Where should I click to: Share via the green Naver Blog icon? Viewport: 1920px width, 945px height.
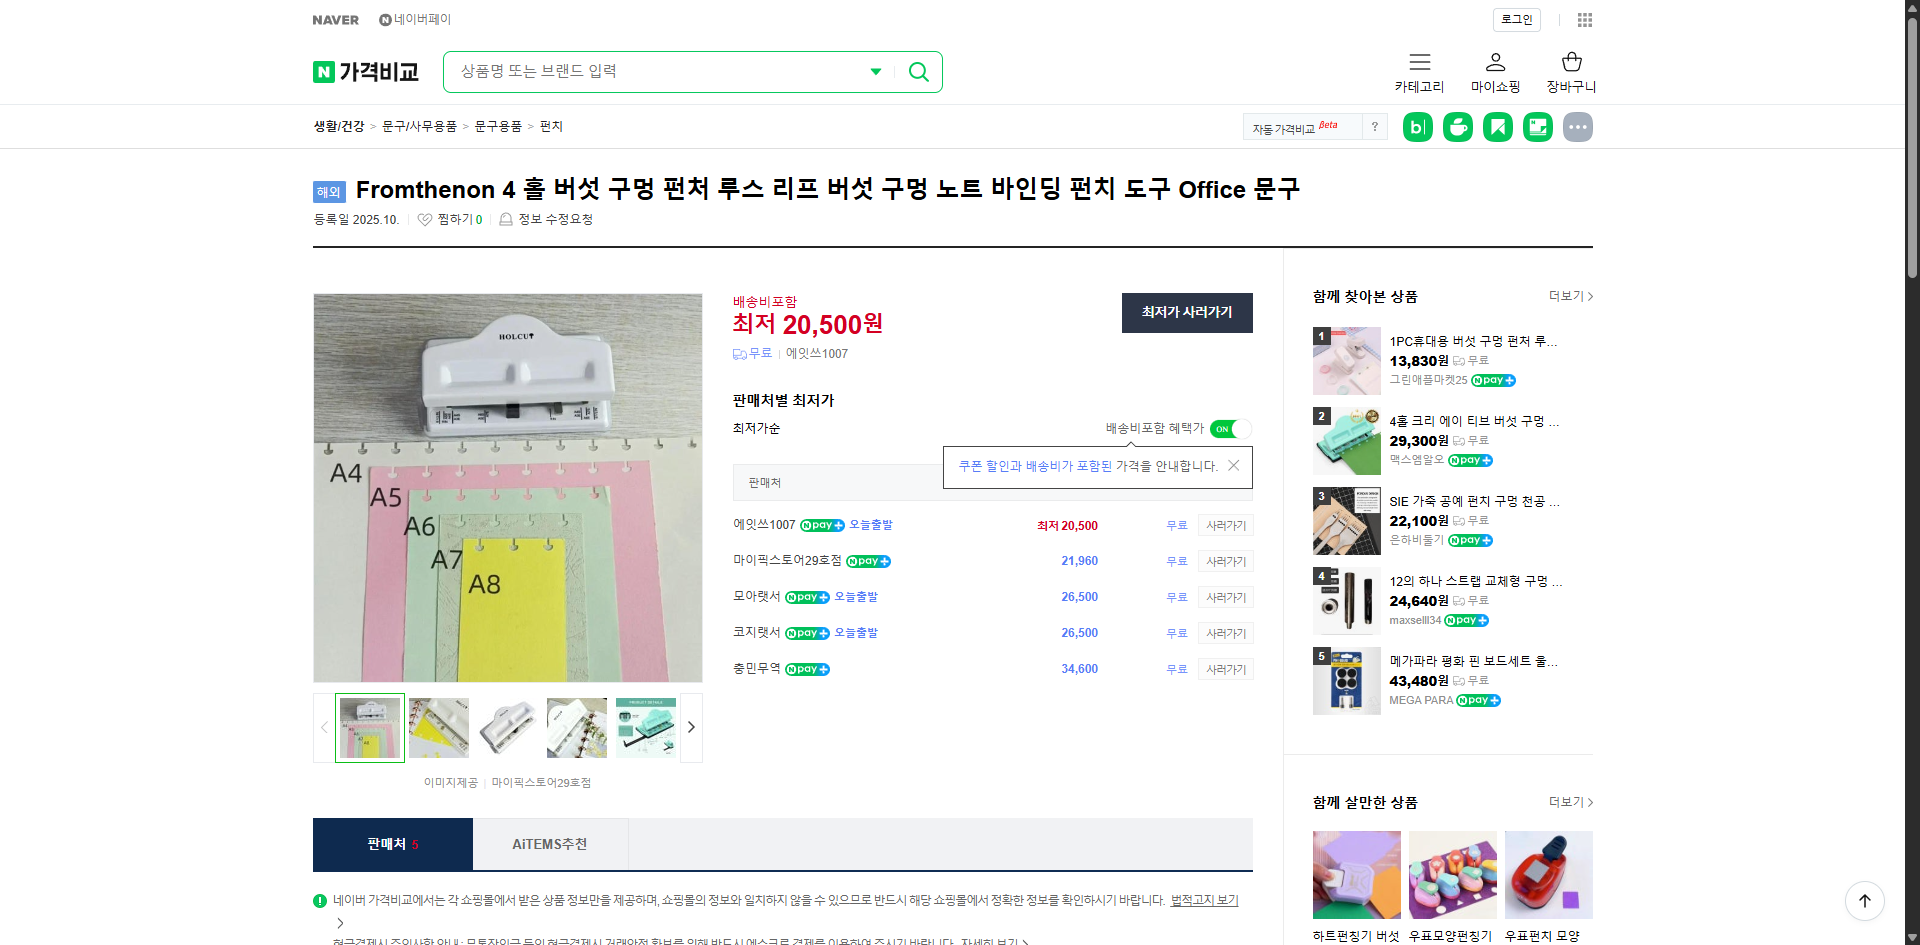point(1417,127)
